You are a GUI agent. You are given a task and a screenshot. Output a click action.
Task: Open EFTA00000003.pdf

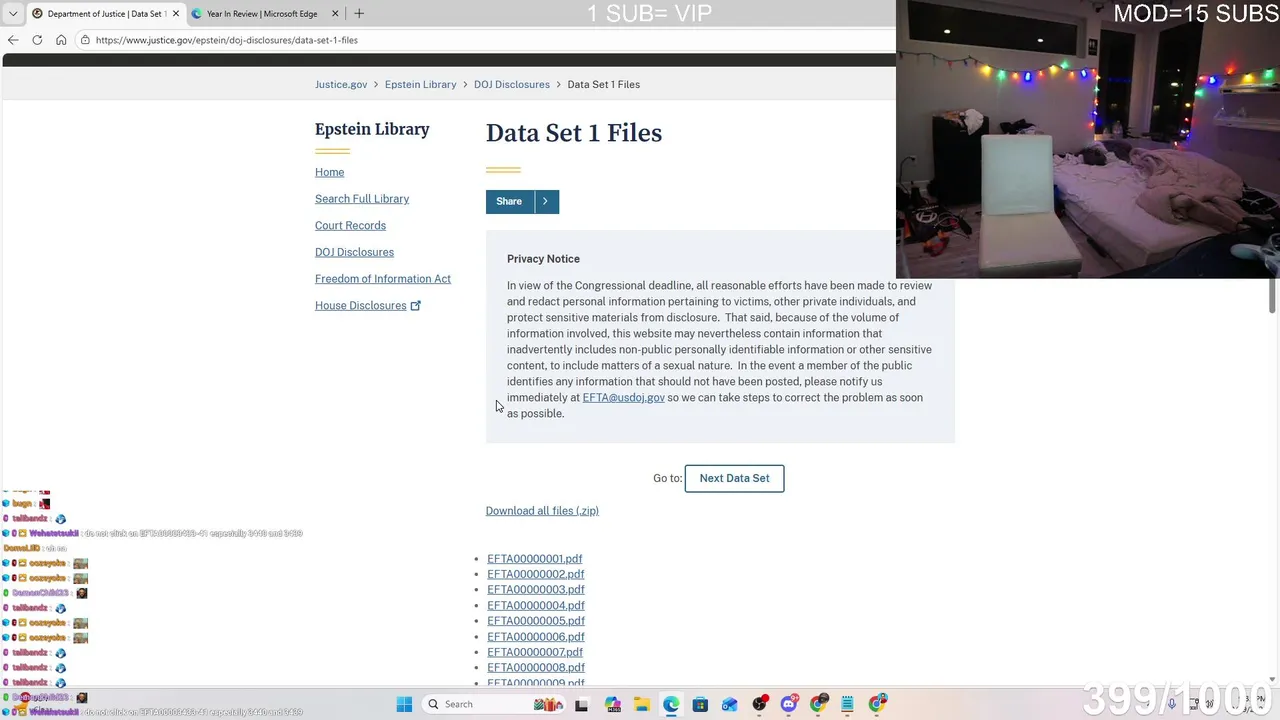coord(535,590)
